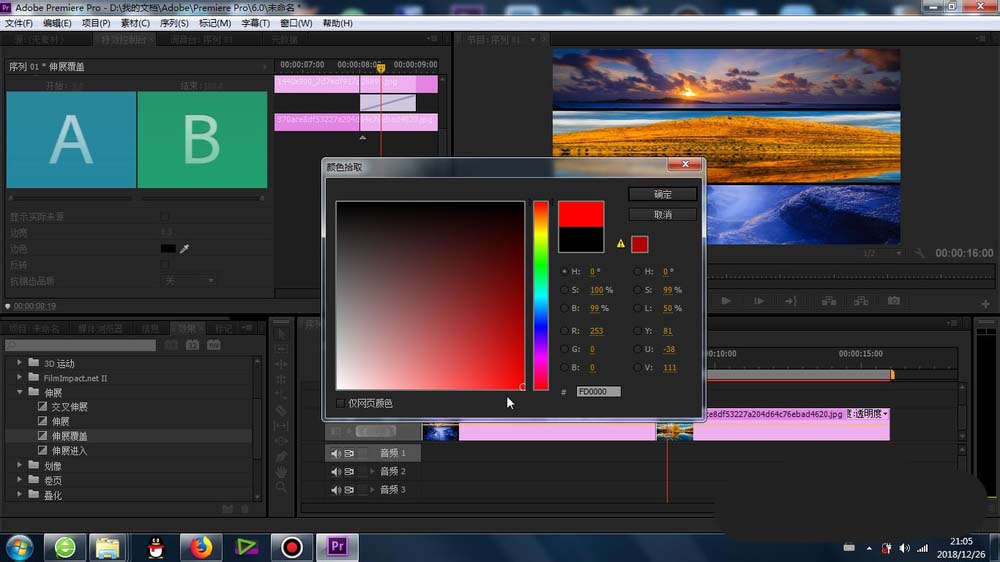Open the 文件(F) menu

tap(18, 23)
